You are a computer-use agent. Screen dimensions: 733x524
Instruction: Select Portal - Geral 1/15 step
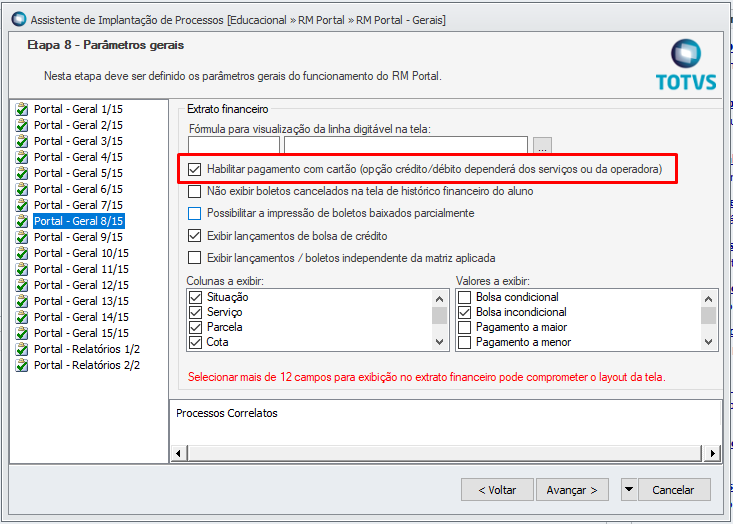(x=78, y=109)
